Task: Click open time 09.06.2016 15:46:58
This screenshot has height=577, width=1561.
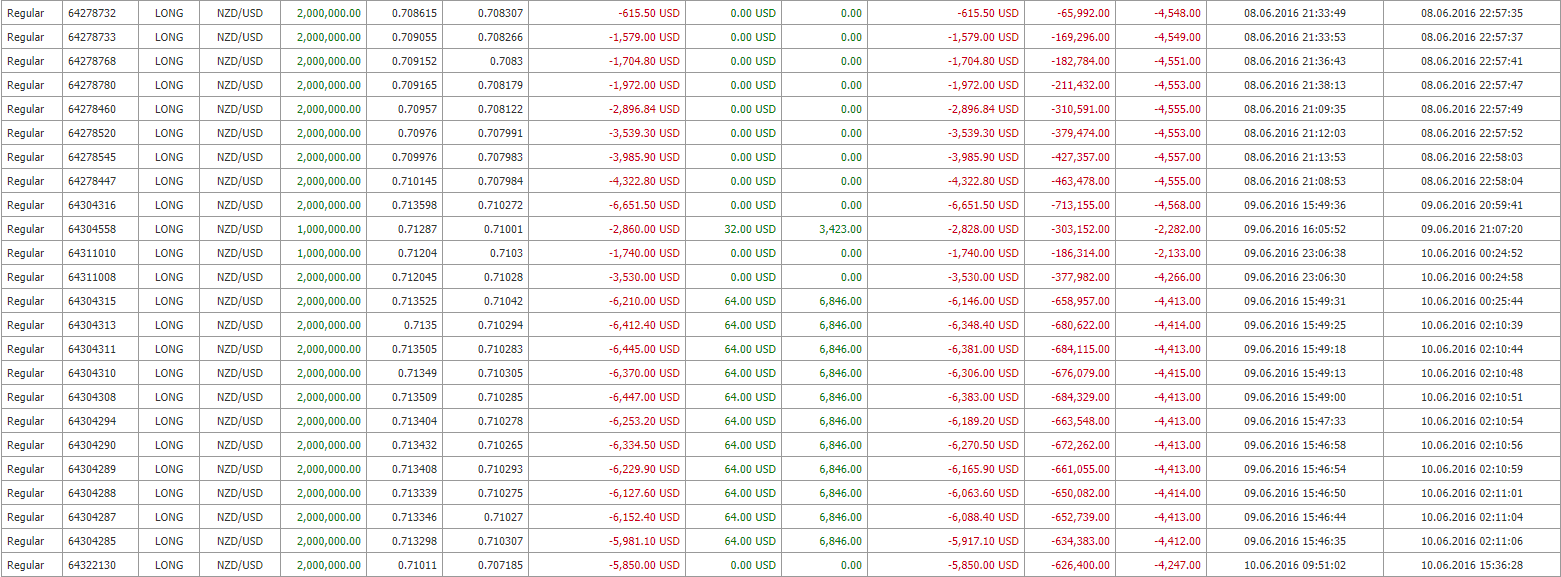Action: pos(1295,445)
